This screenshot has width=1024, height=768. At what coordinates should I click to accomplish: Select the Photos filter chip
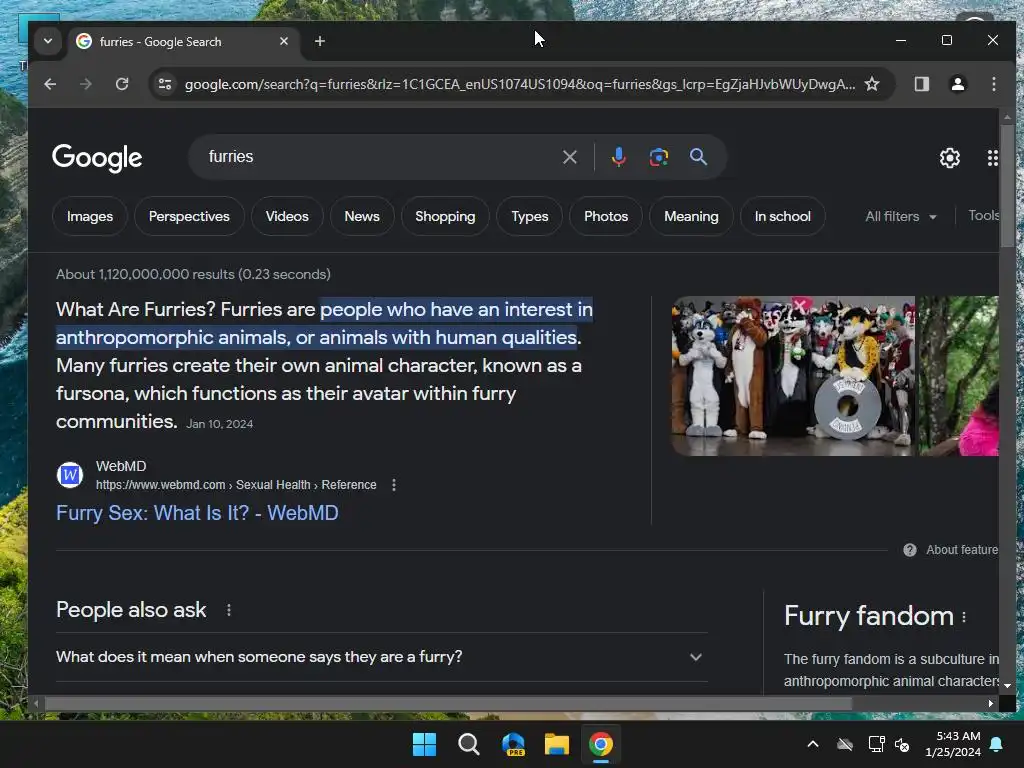click(605, 216)
